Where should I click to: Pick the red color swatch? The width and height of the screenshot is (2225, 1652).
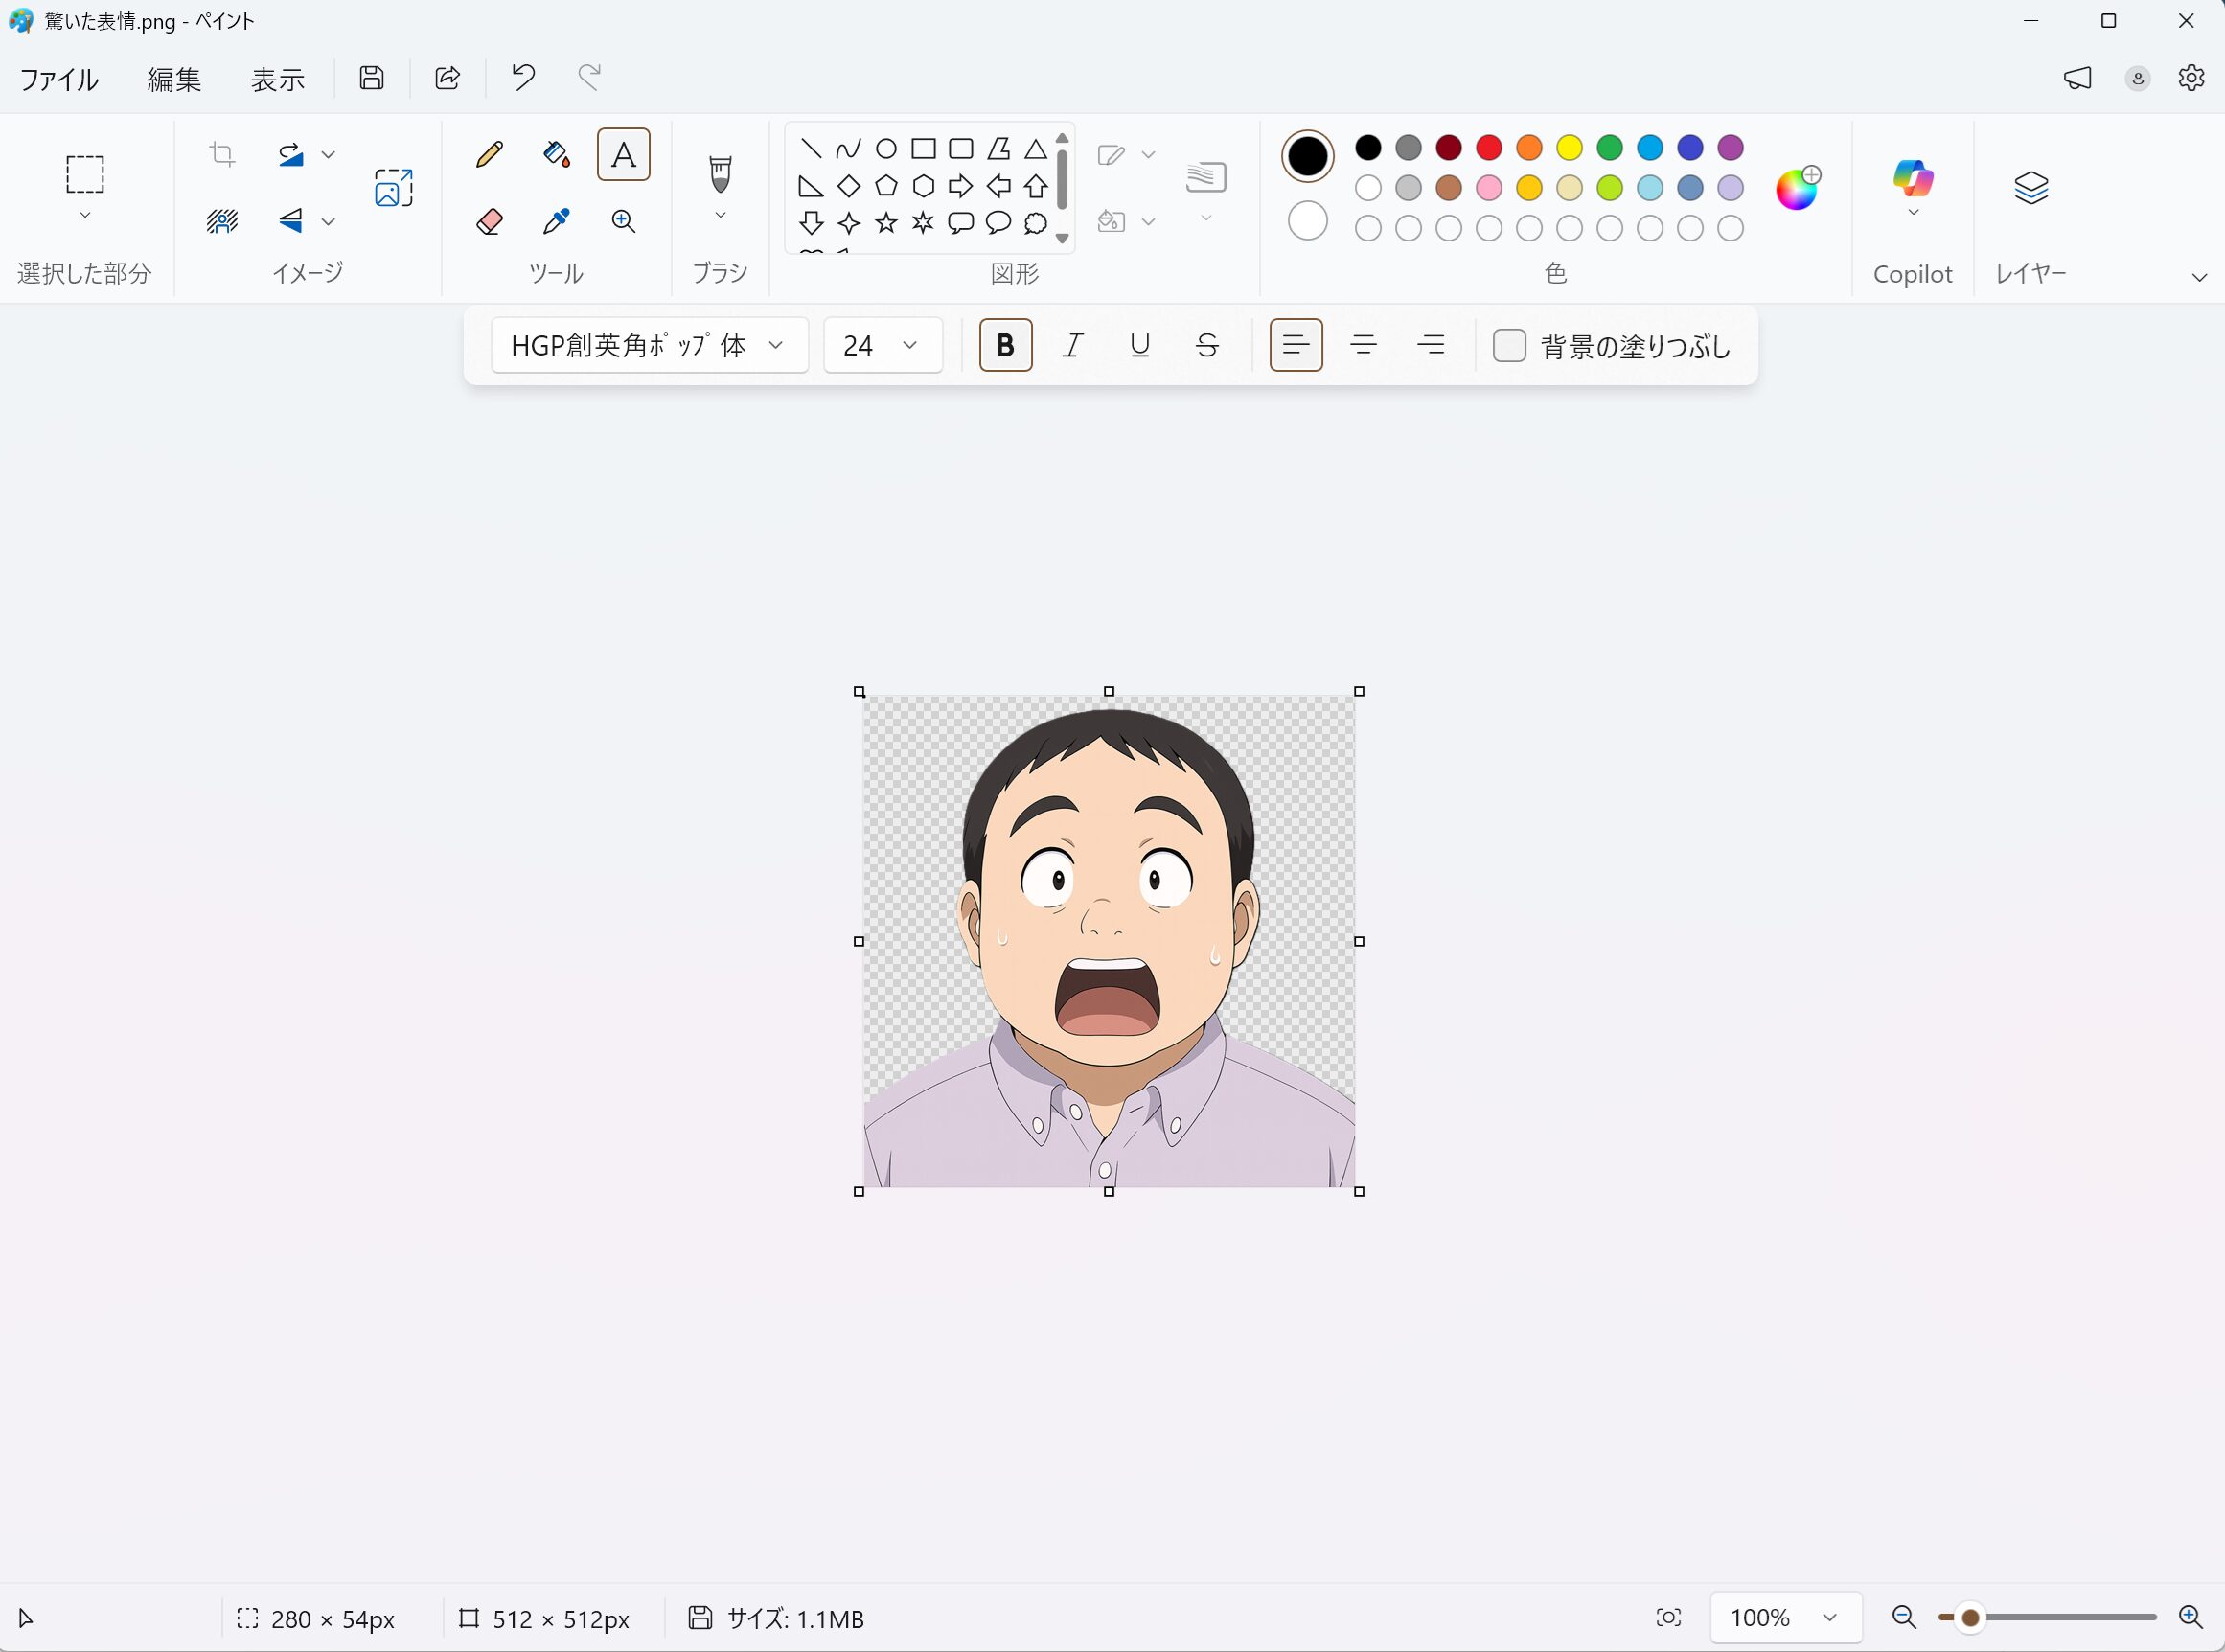1489,148
